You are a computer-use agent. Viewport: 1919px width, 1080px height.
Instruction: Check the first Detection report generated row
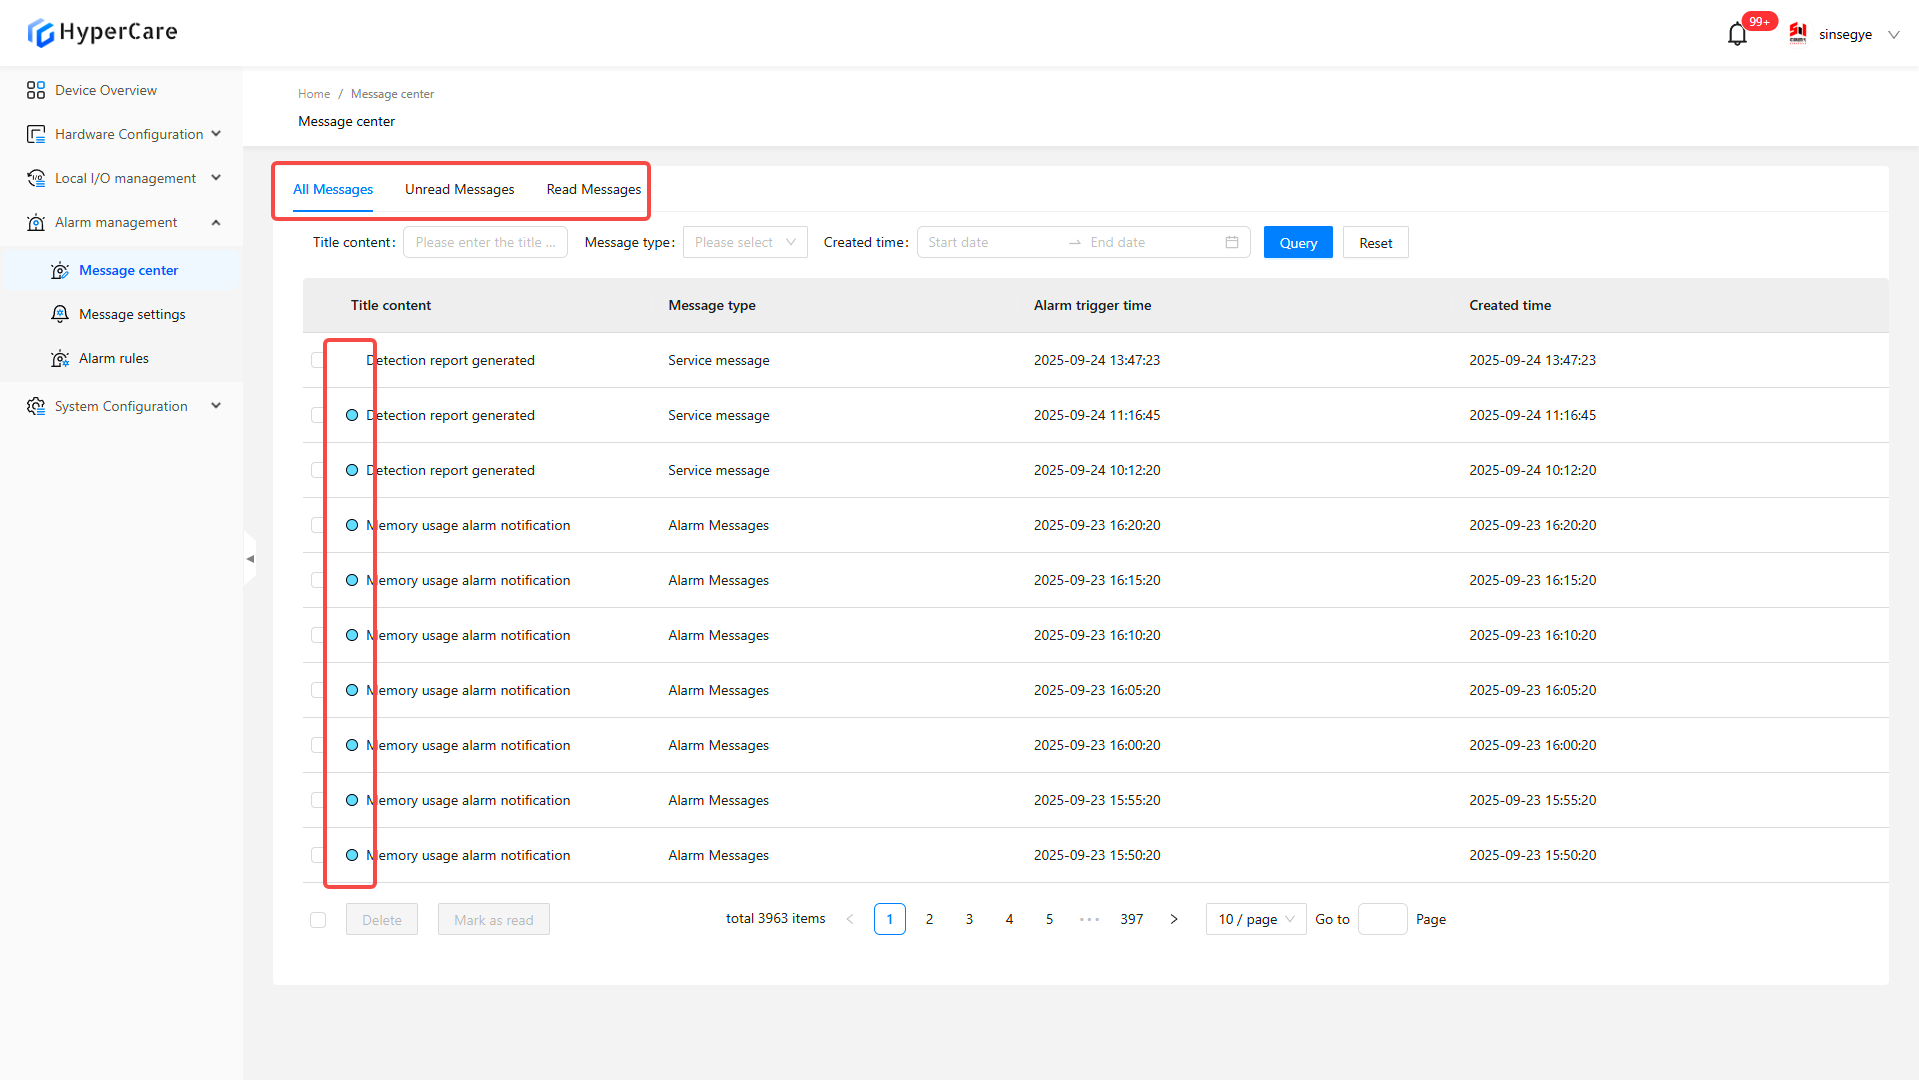317,360
